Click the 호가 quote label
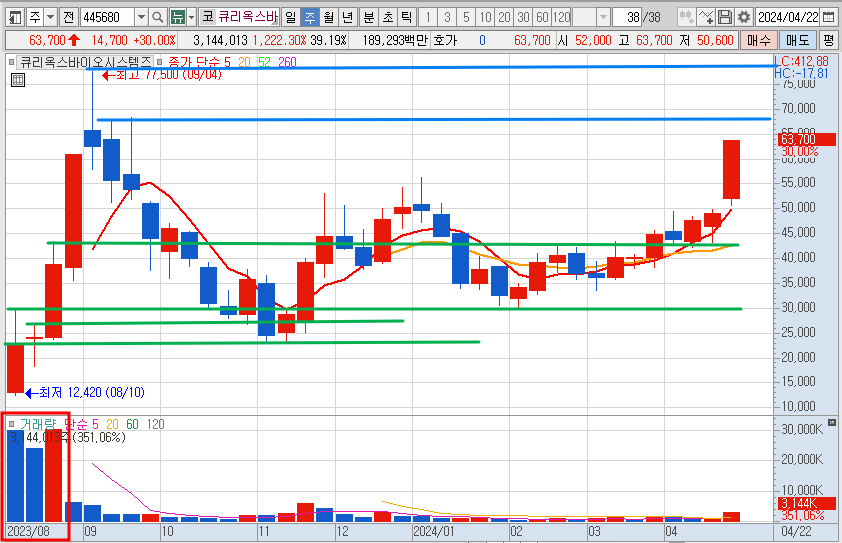Screen dimensions: 842x543 click(445, 40)
